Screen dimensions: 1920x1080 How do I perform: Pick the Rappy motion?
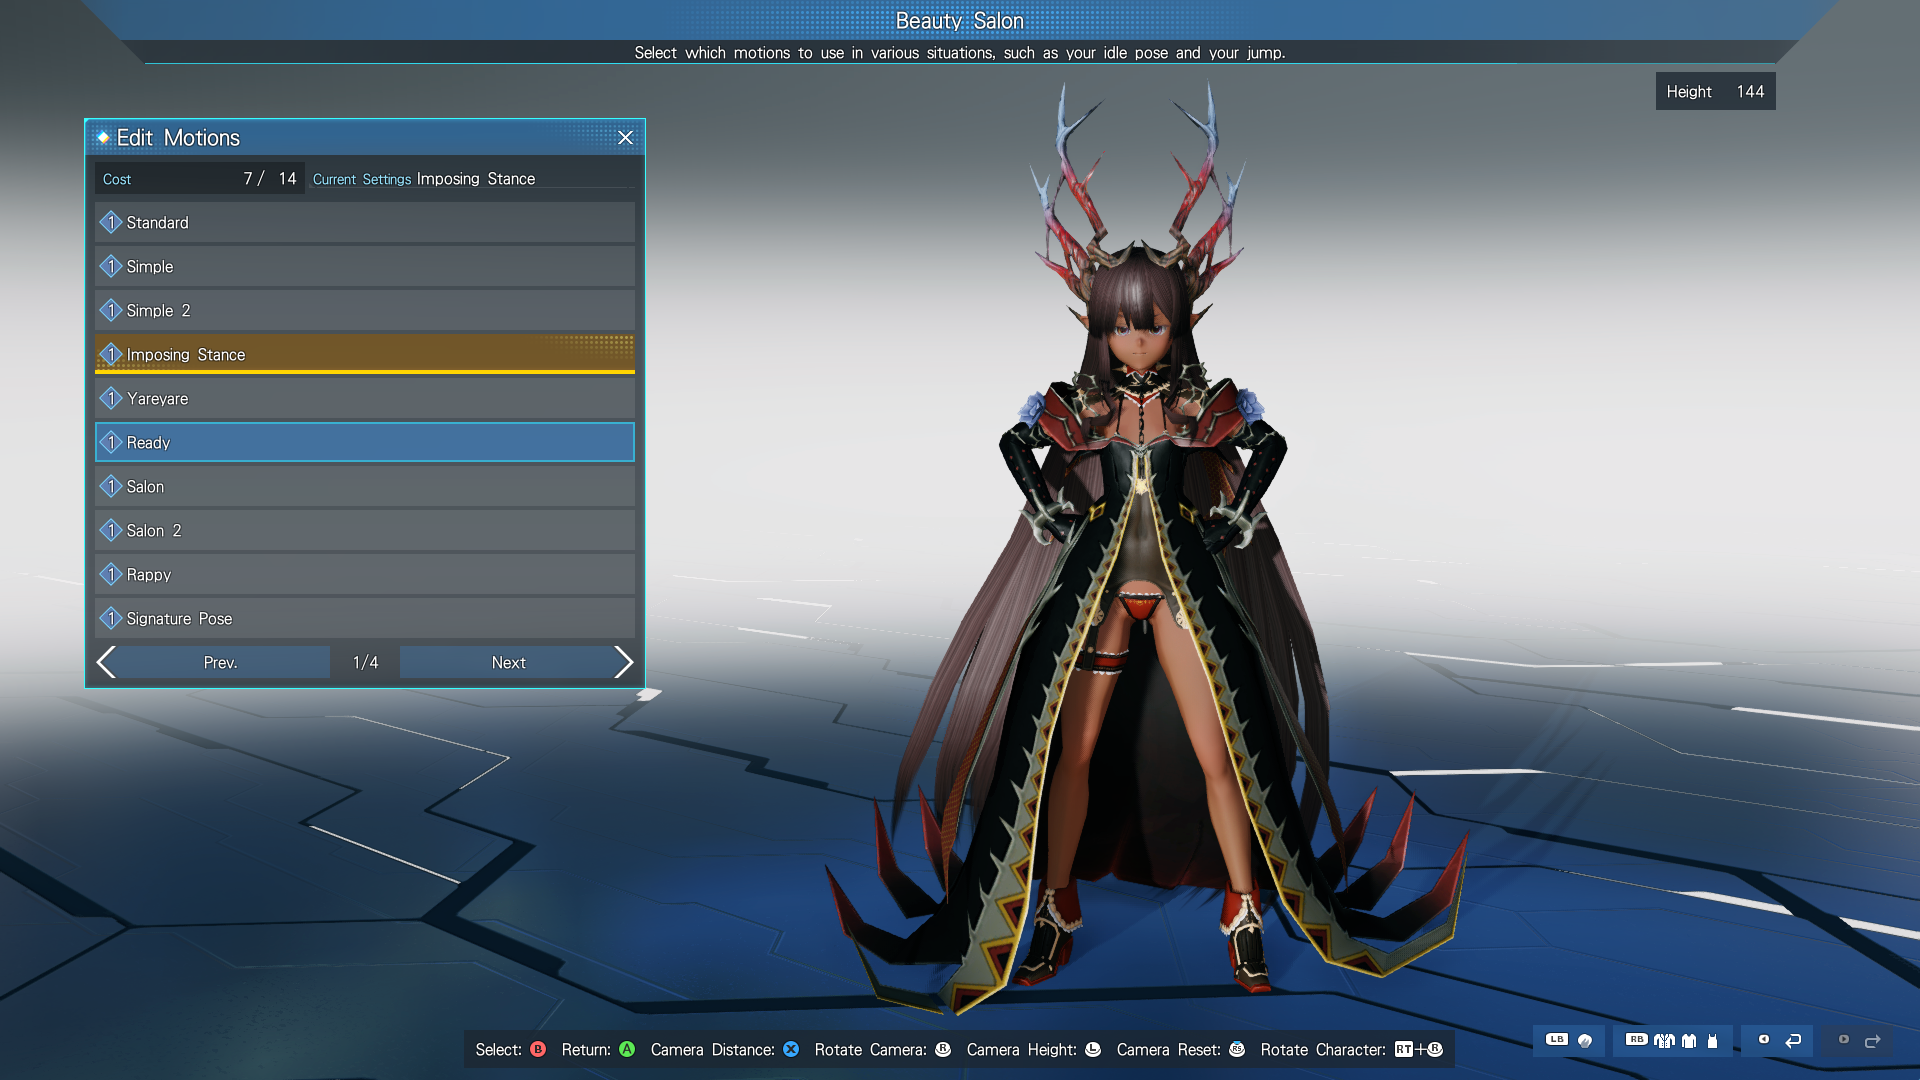coord(365,574)
